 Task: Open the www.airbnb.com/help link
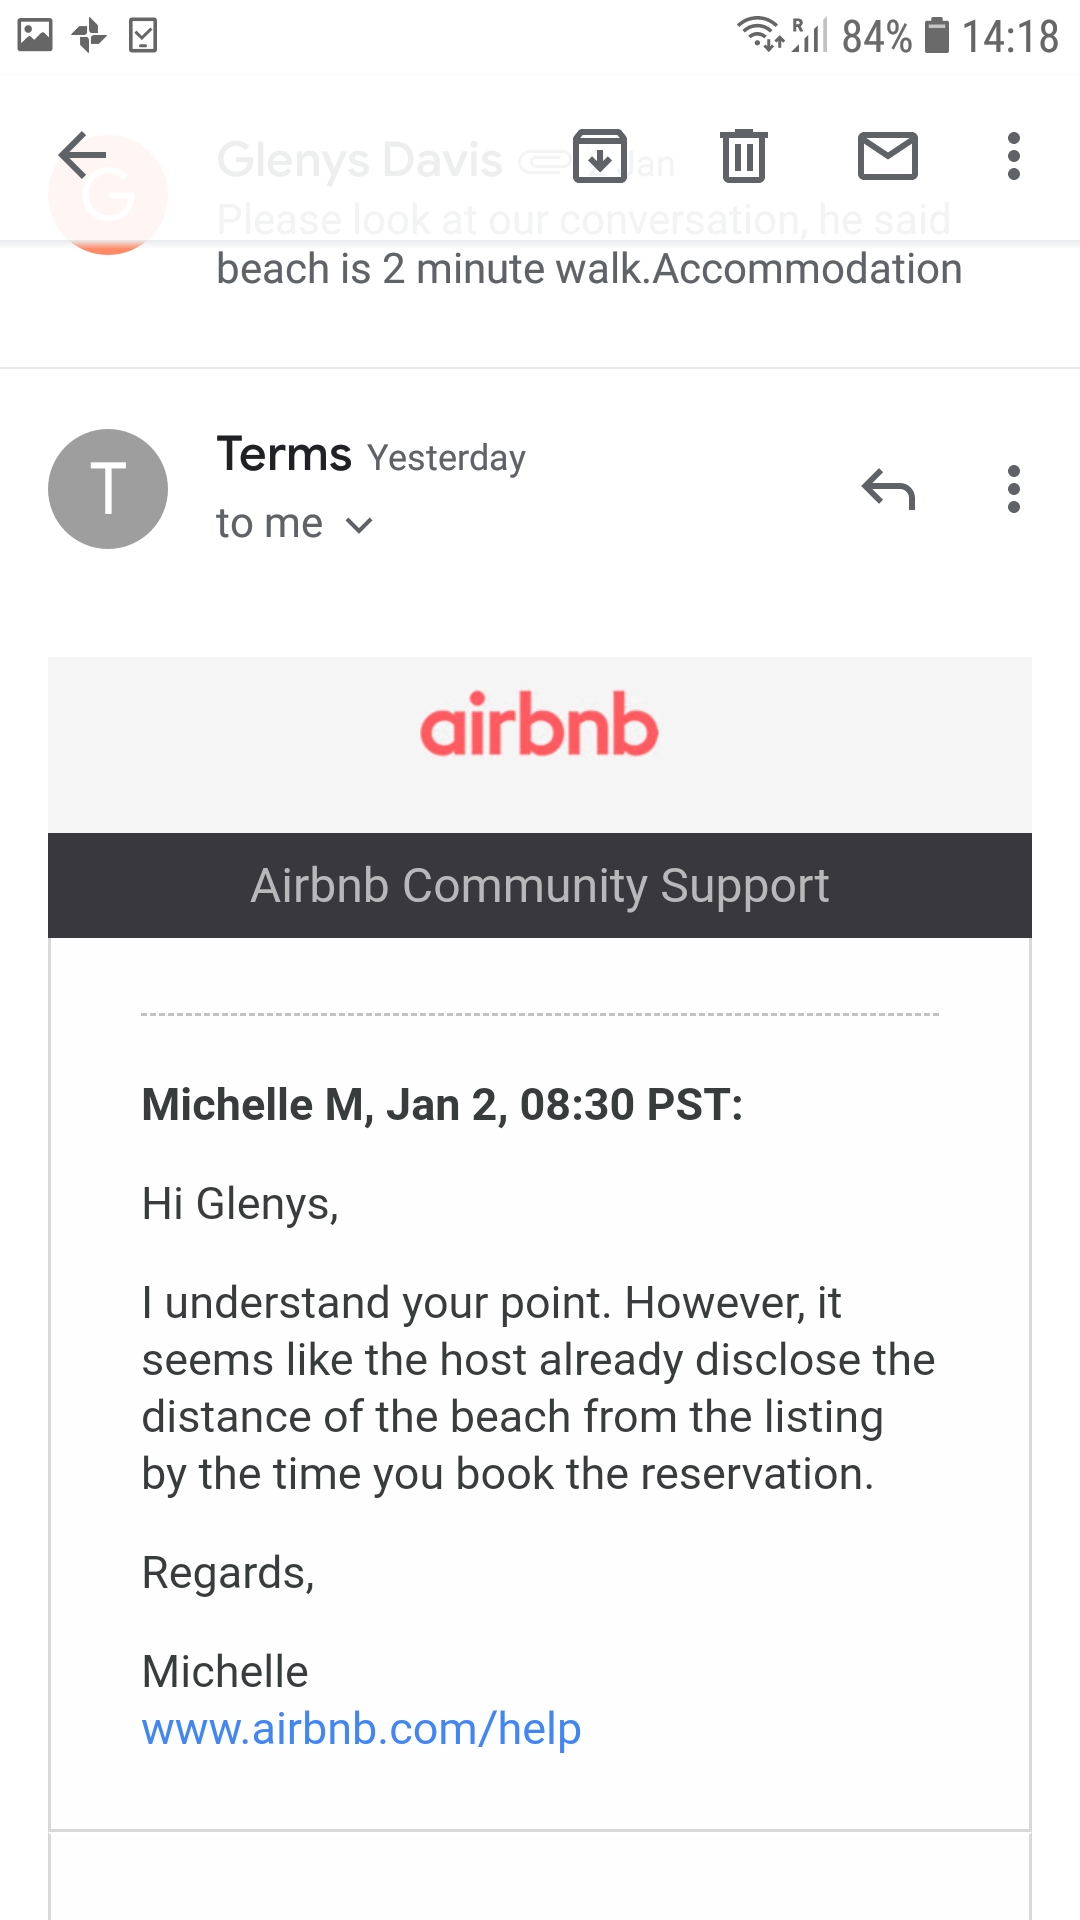[x=361, y=1728]
